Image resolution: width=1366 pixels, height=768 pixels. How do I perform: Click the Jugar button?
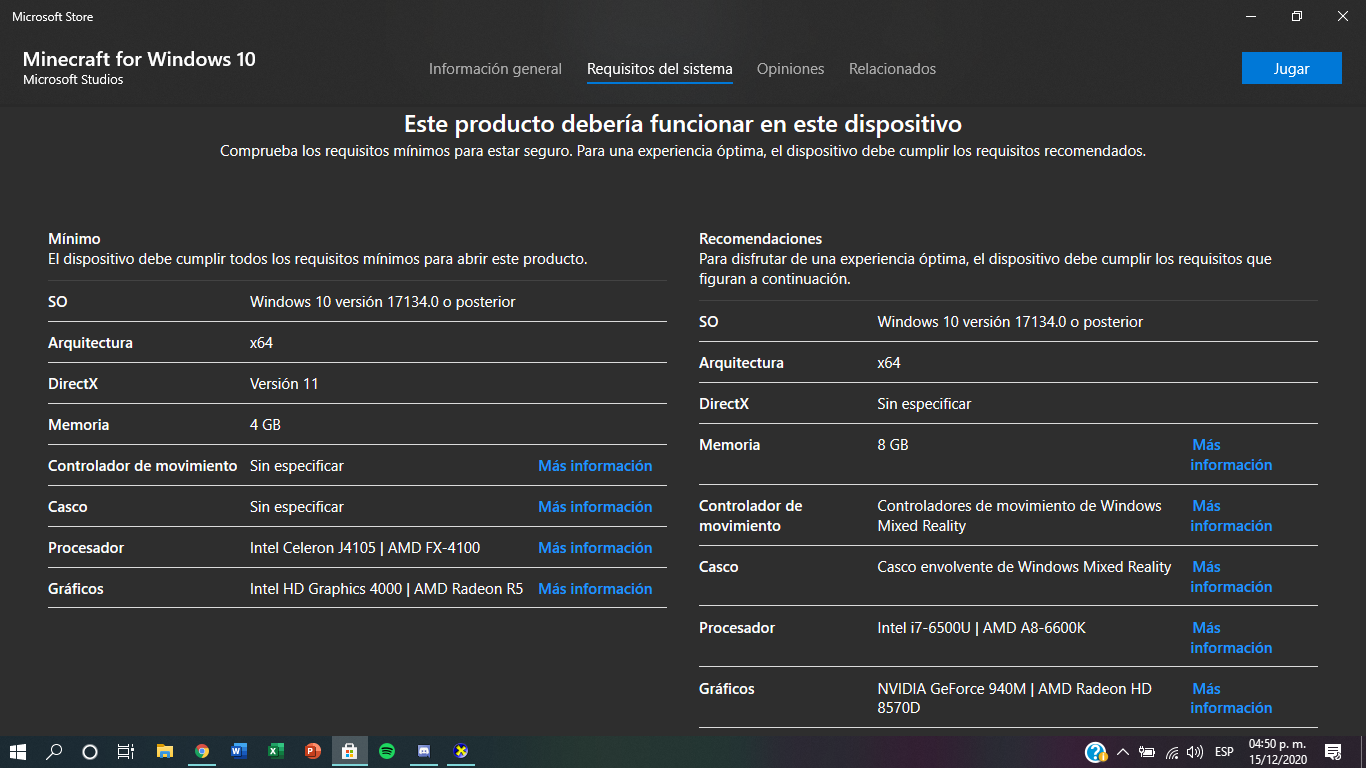click(x=1291, y=68)
